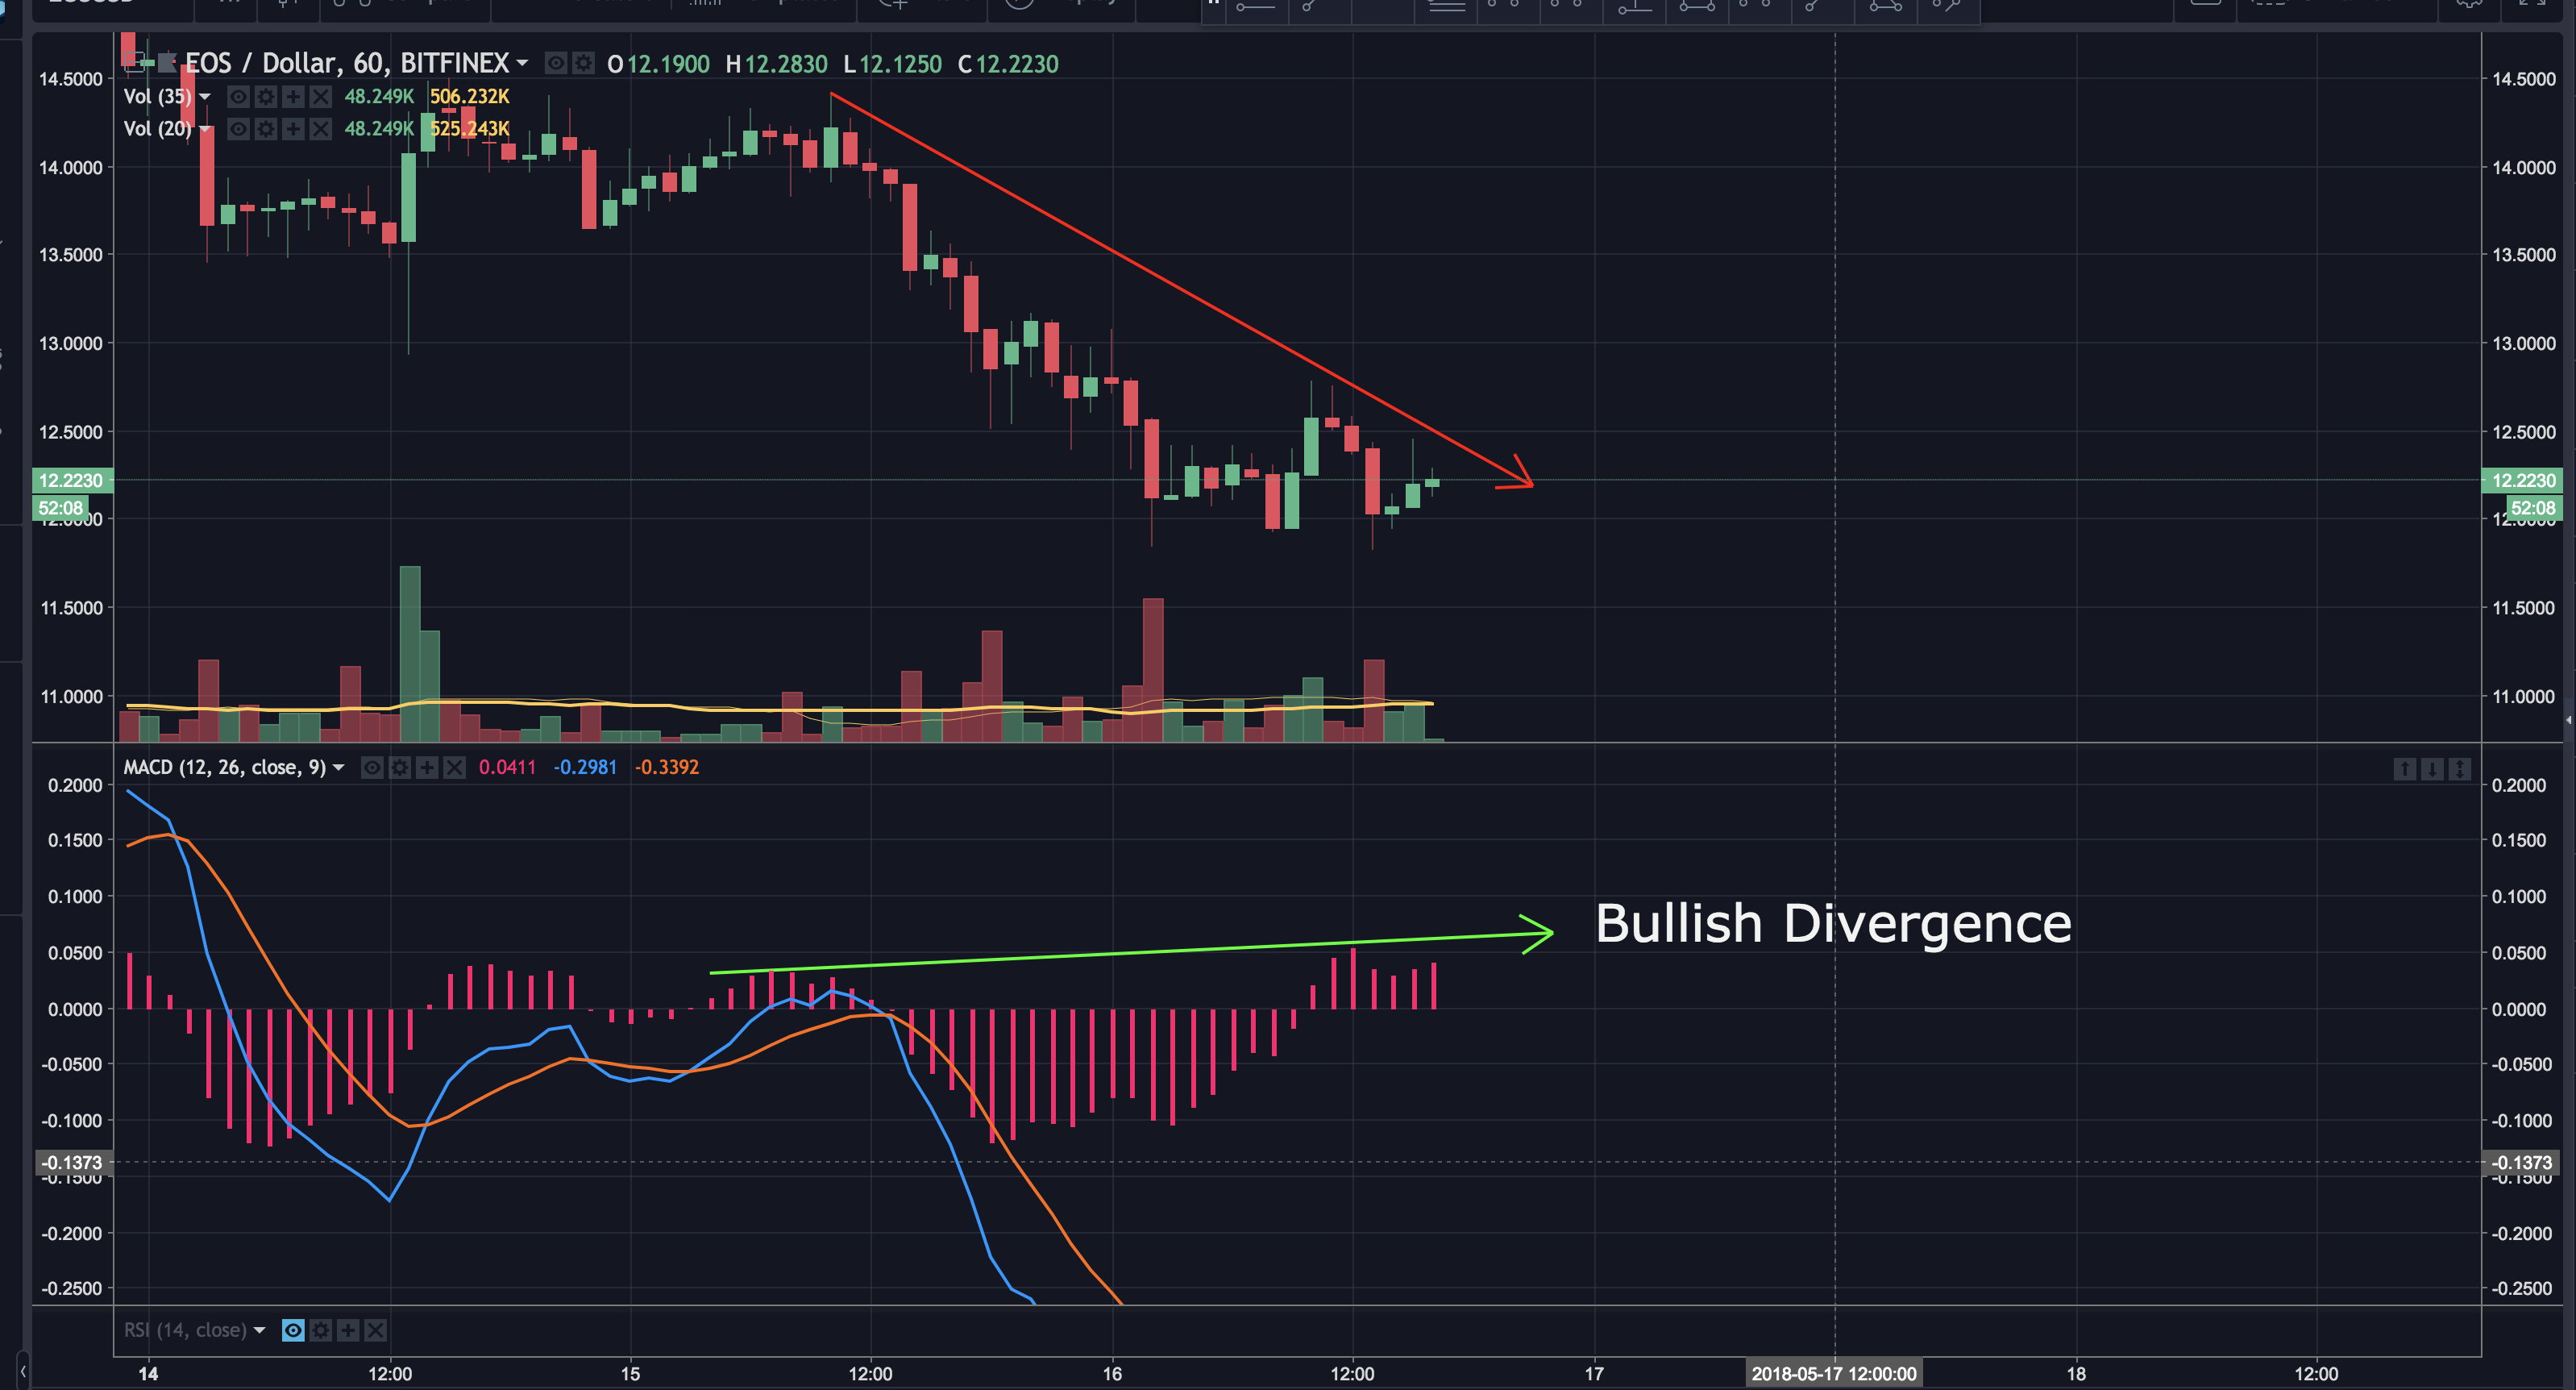
Task: Click the low value 12.1250
Action: [x=900, y=64]
